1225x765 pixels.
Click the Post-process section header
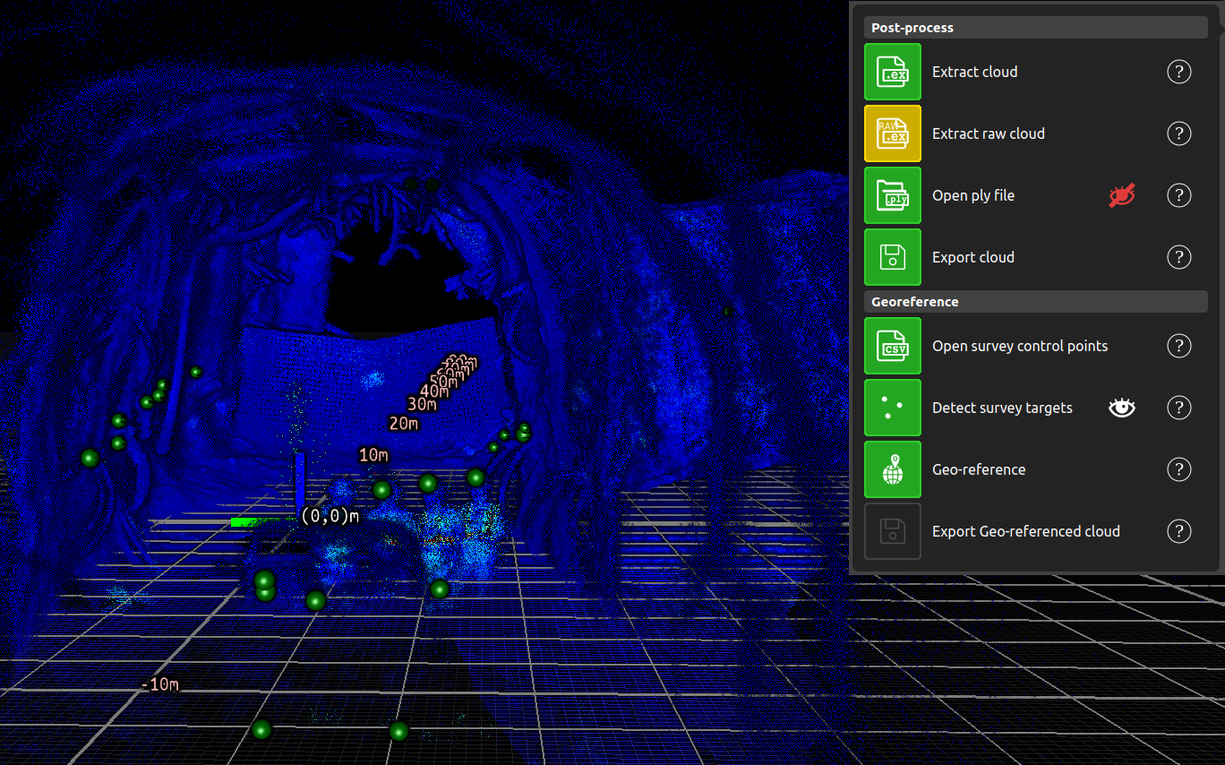(1035, 27)
